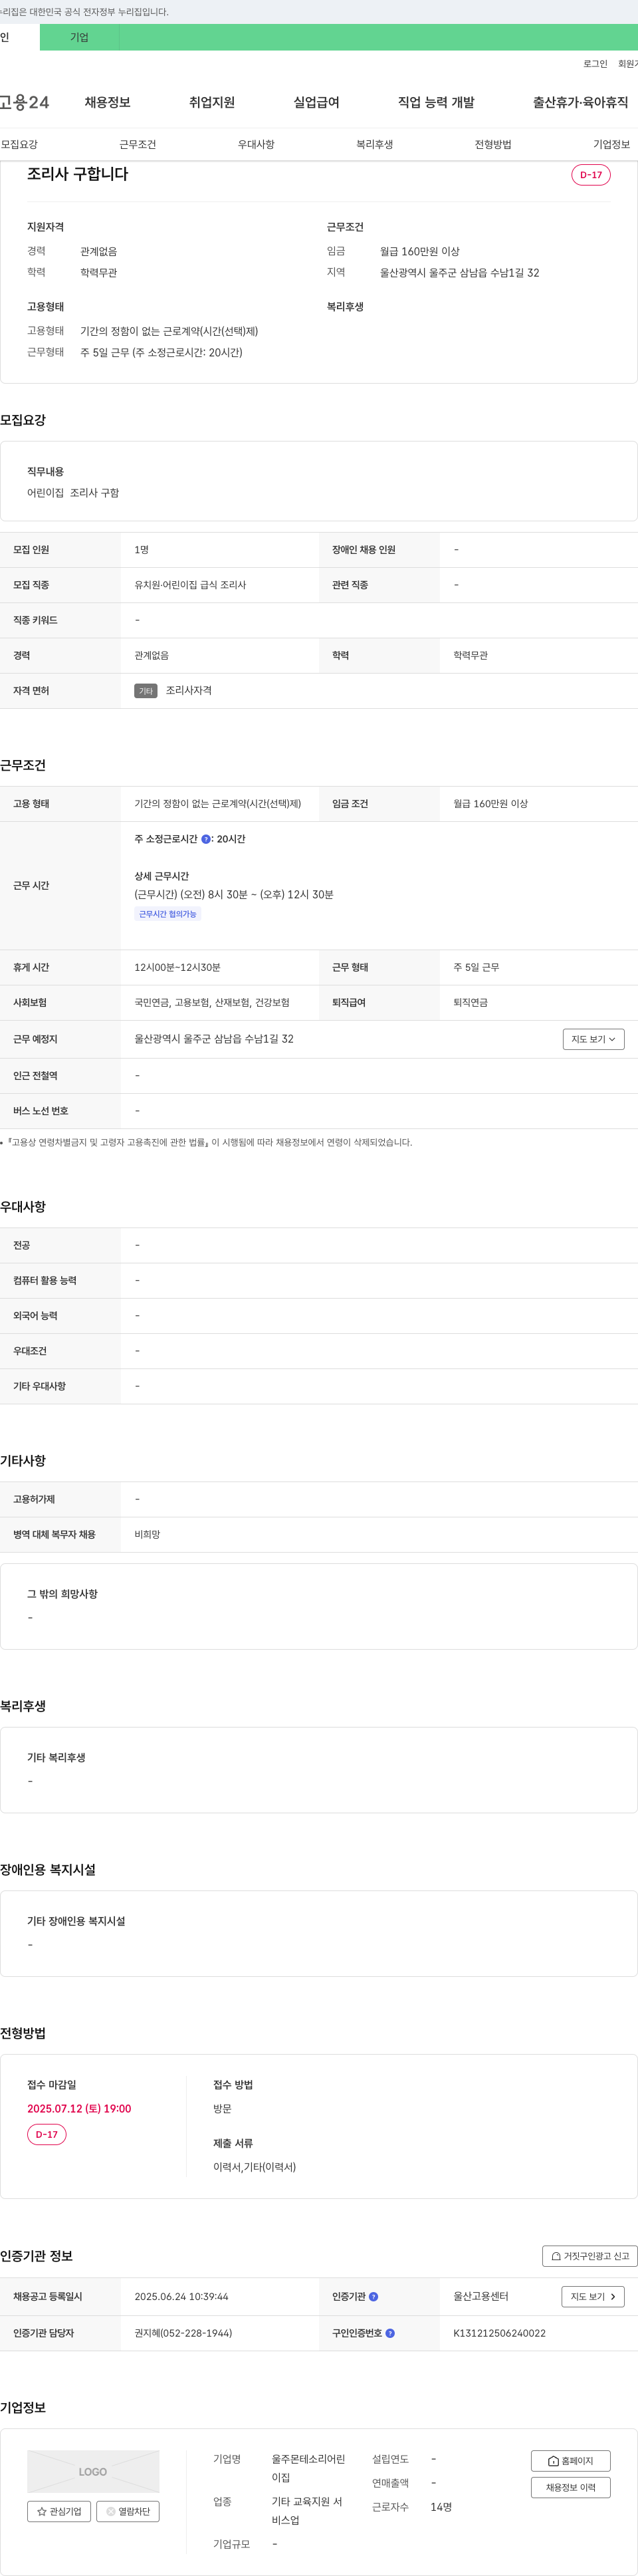The image size is (638, 2576).
Task: Click the D-17 badge beside the job title
Action: tap(591, 175)
